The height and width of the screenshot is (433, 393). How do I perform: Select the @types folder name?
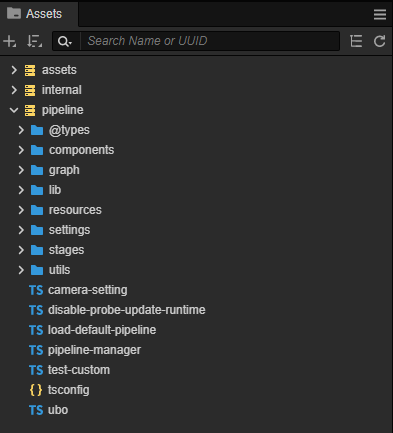click(x=69, y=130)
